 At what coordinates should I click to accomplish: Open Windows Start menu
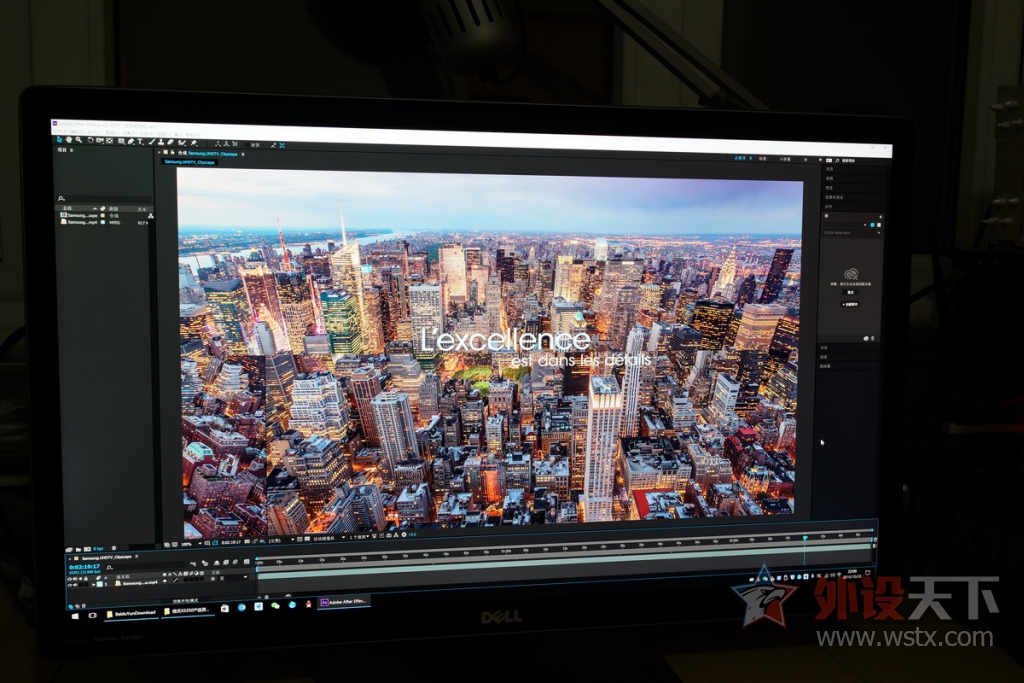click(x=75, y=616)
